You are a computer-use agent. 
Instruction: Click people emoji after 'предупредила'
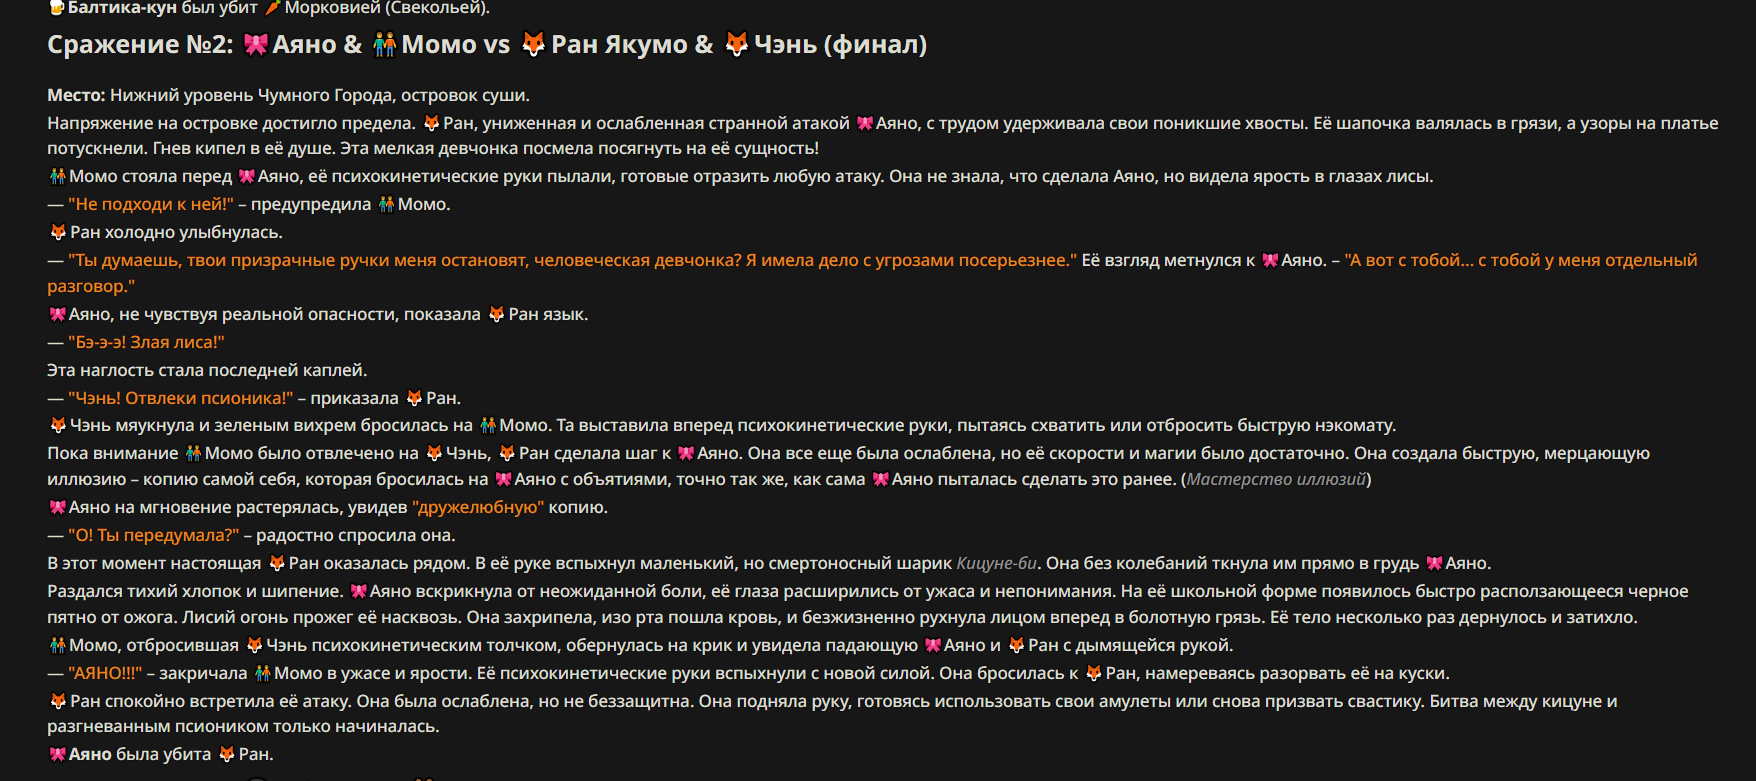click(x=386, y=205)
